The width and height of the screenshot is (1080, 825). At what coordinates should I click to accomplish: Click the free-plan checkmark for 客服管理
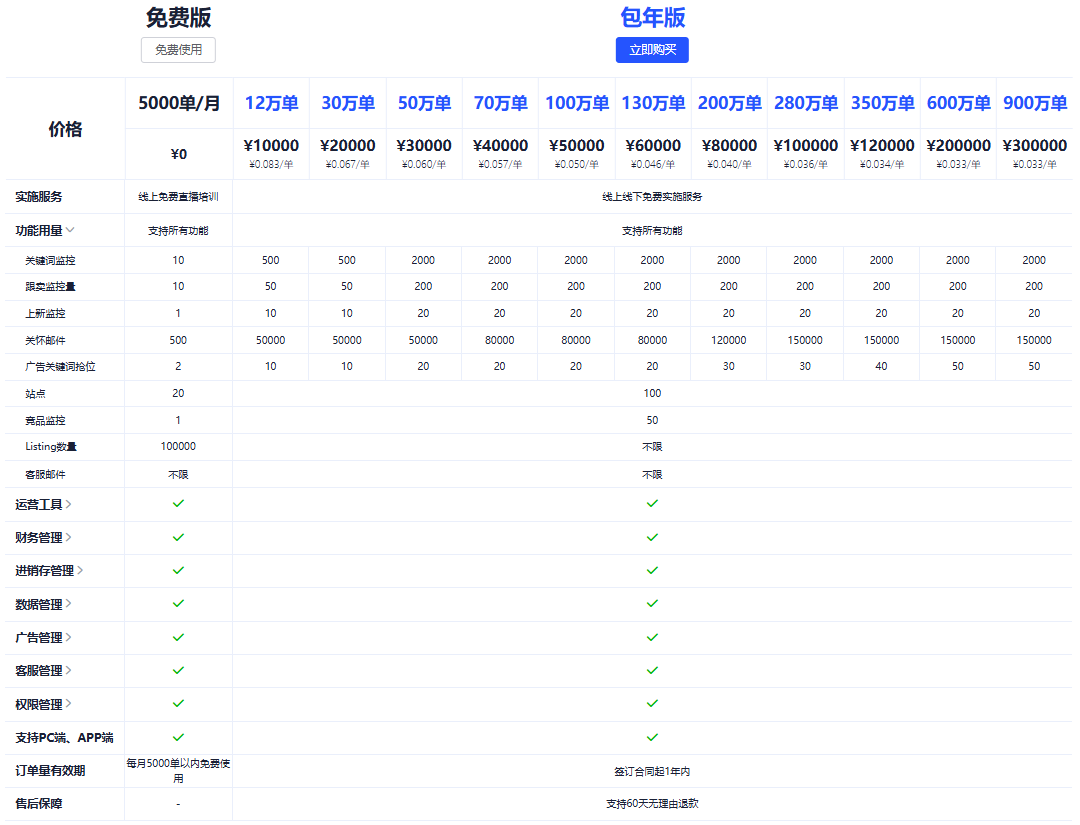click(178, 670)
